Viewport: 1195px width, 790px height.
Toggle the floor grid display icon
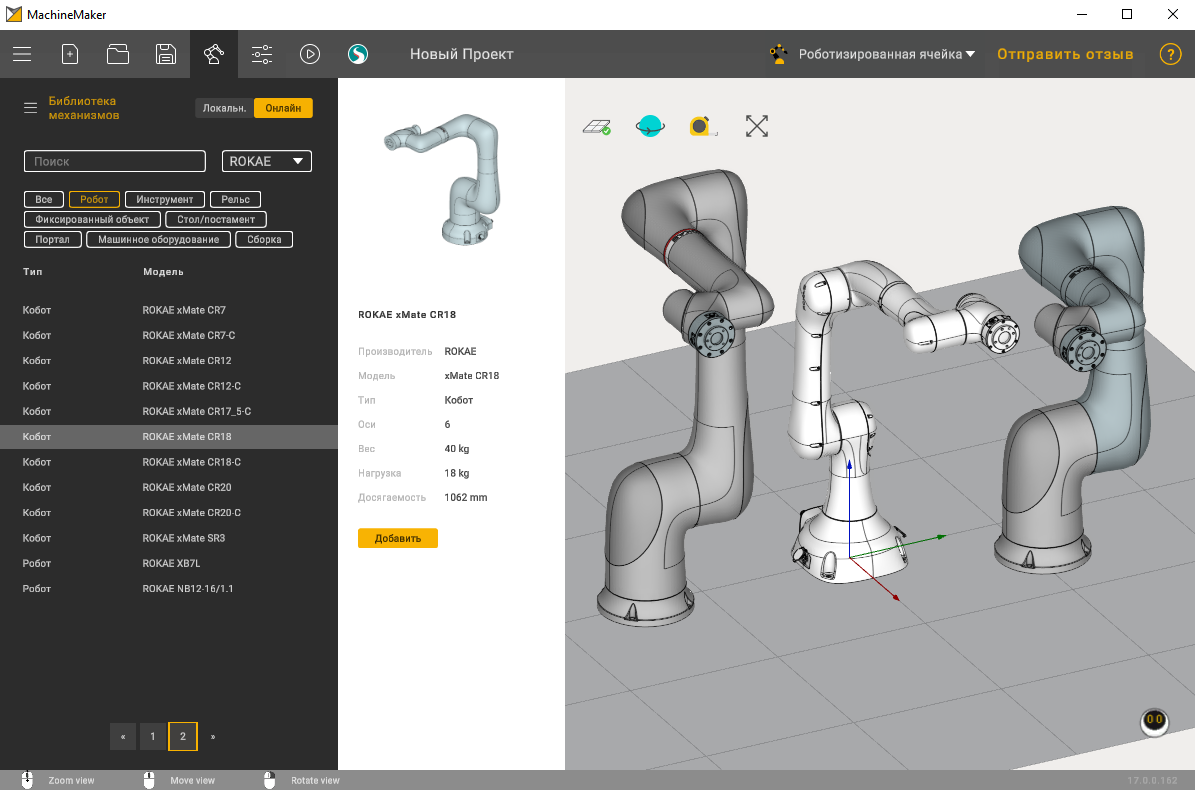click(x=597, y=127)
